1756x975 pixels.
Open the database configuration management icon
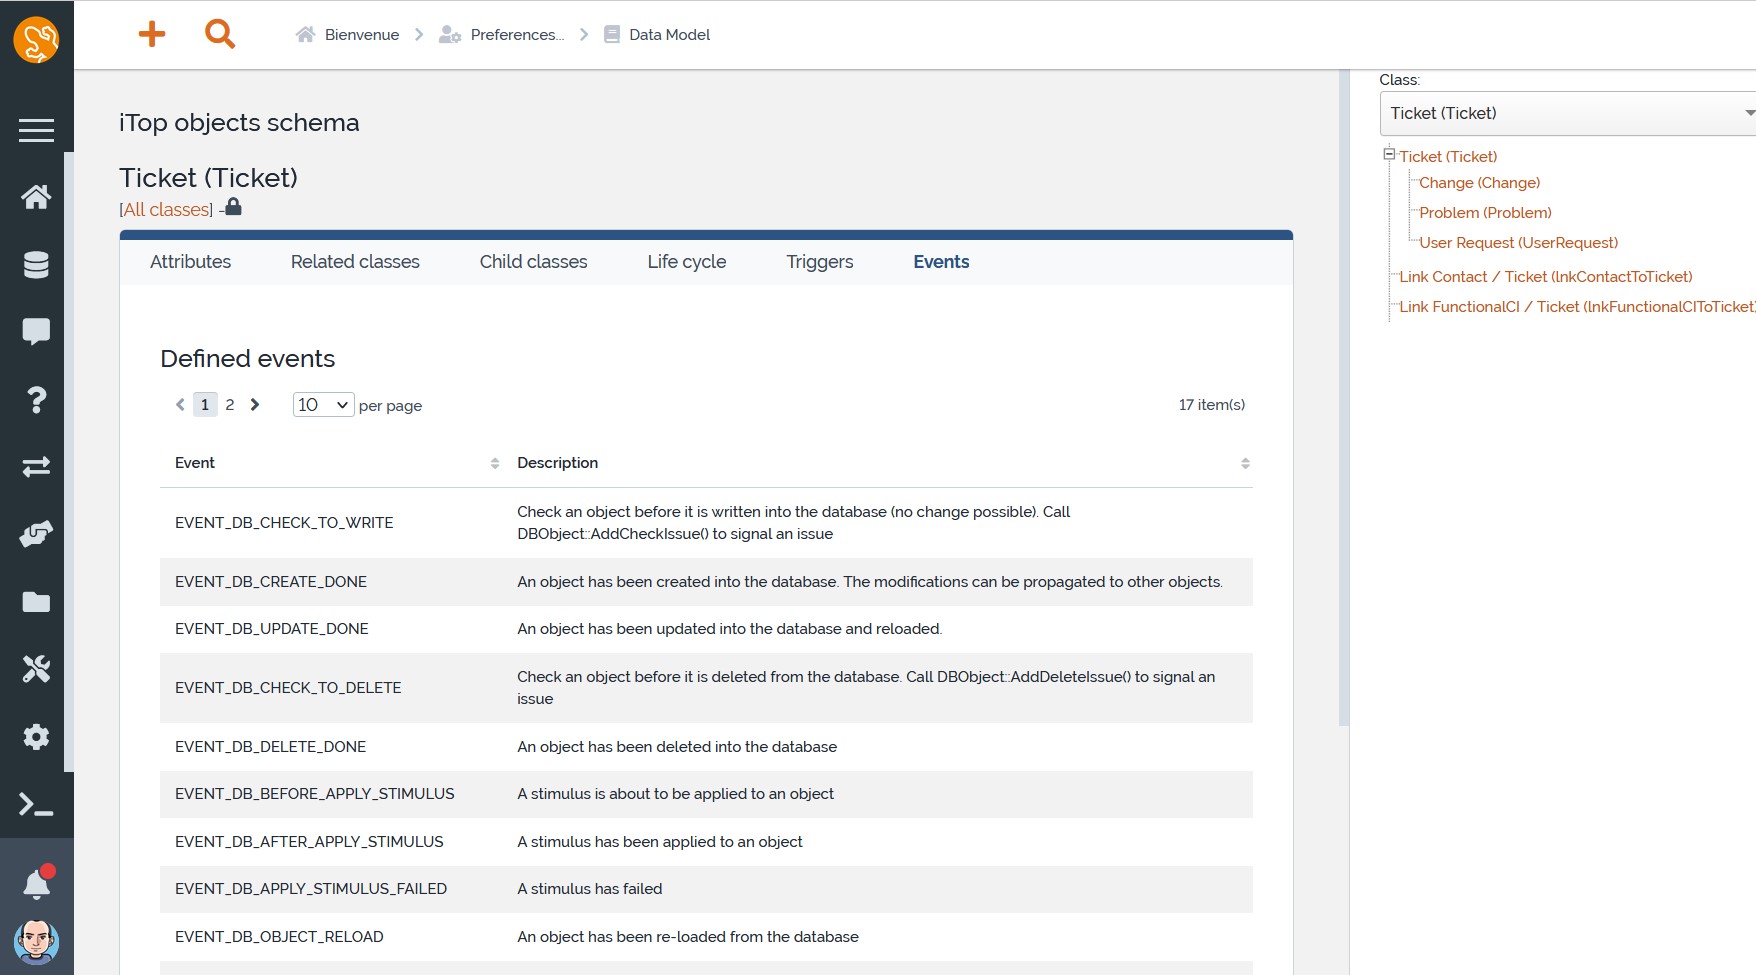[x=36, y=265]
